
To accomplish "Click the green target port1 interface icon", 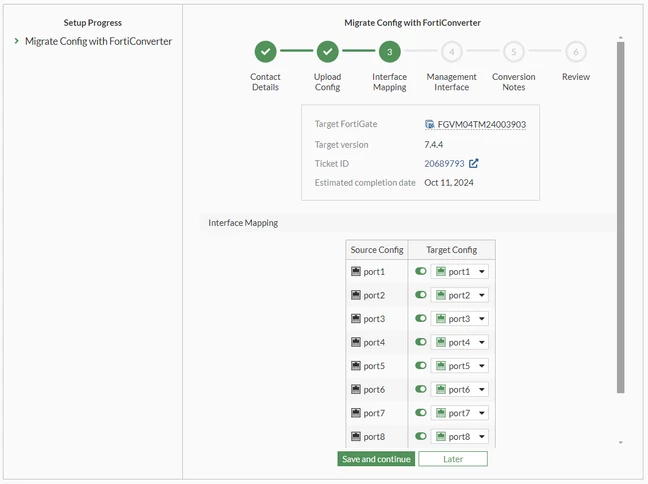I will coord(441,271).
